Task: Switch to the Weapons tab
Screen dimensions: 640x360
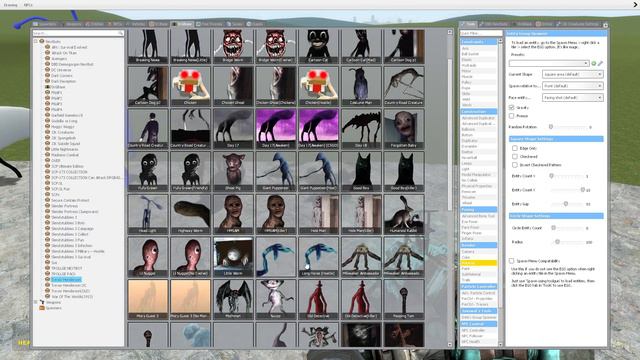Action: [x=73, y=24]
